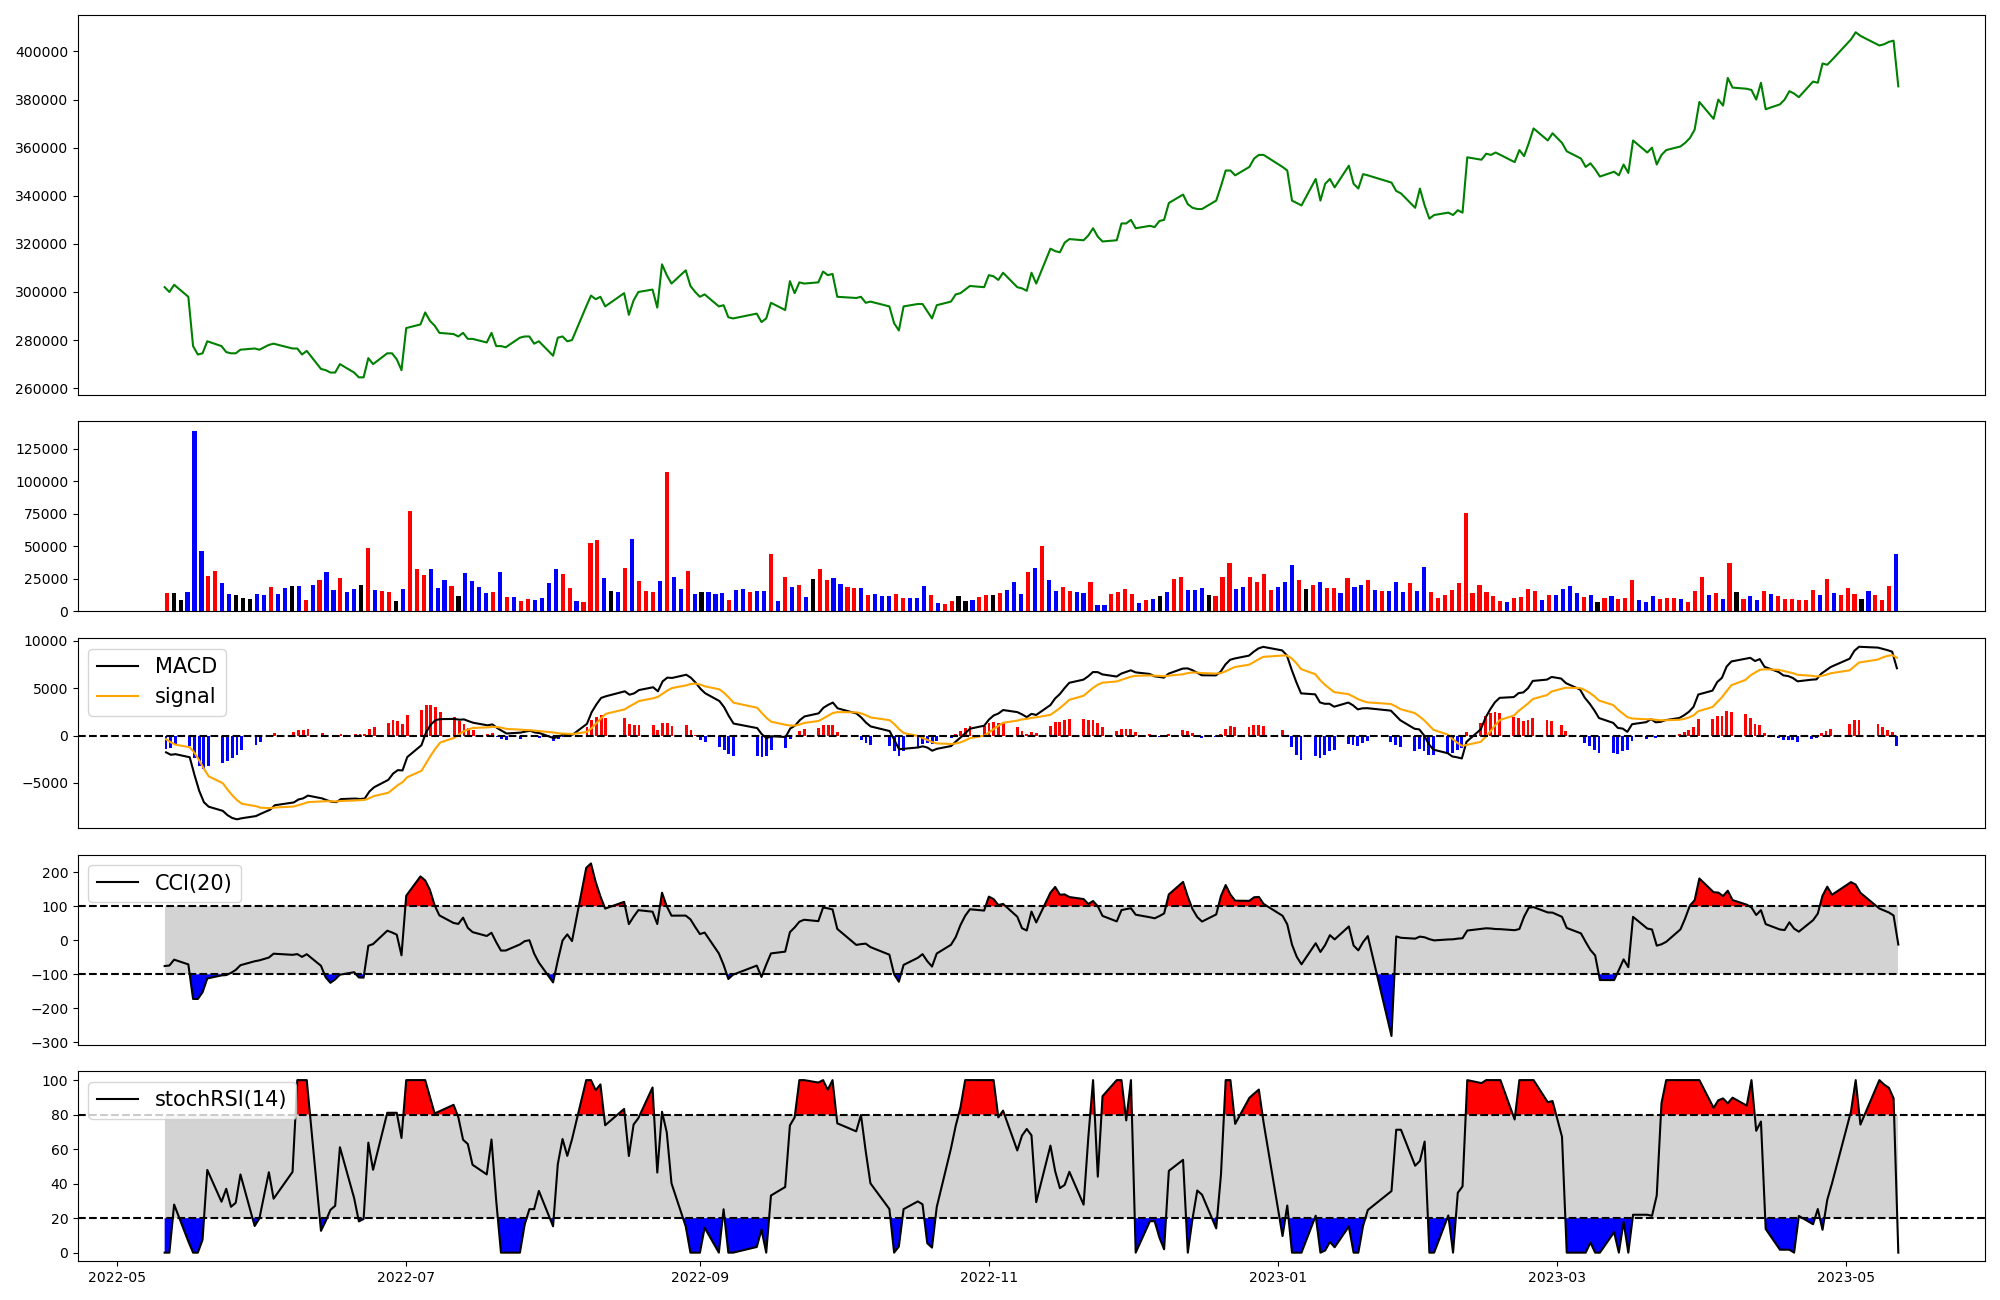This screenshot has width=2000, height=1300.
Task: Click the 260000 price axis label
Action: click(x=42, y=389)
